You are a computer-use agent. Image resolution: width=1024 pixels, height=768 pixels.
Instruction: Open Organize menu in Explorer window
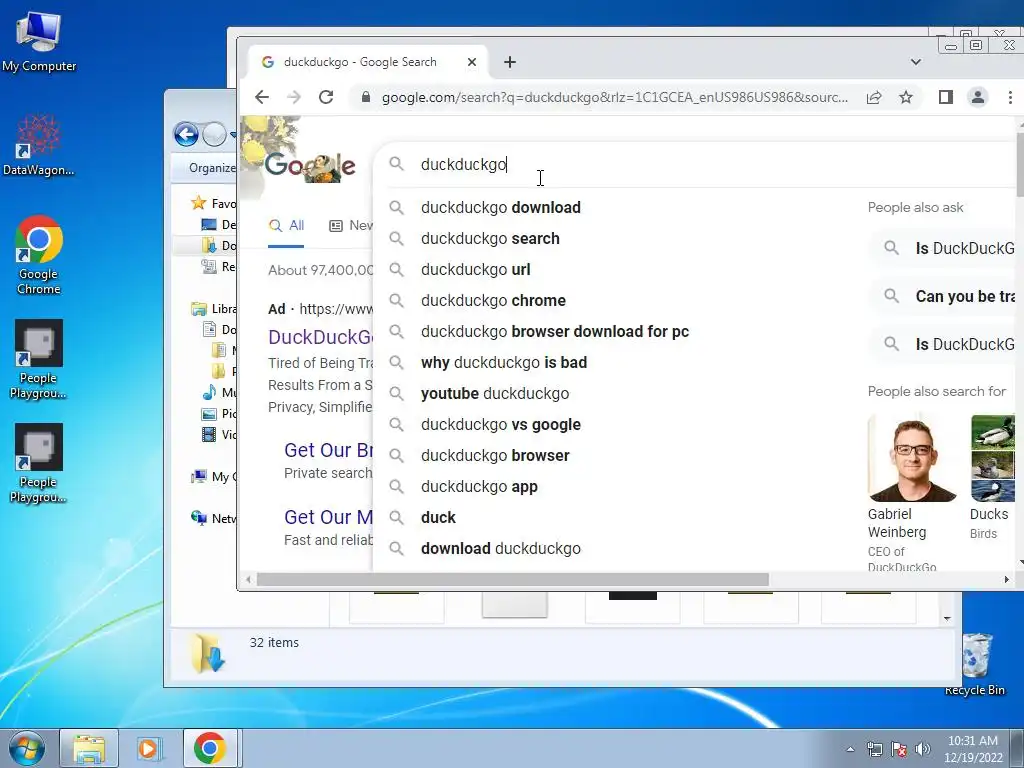coord(212,168)
